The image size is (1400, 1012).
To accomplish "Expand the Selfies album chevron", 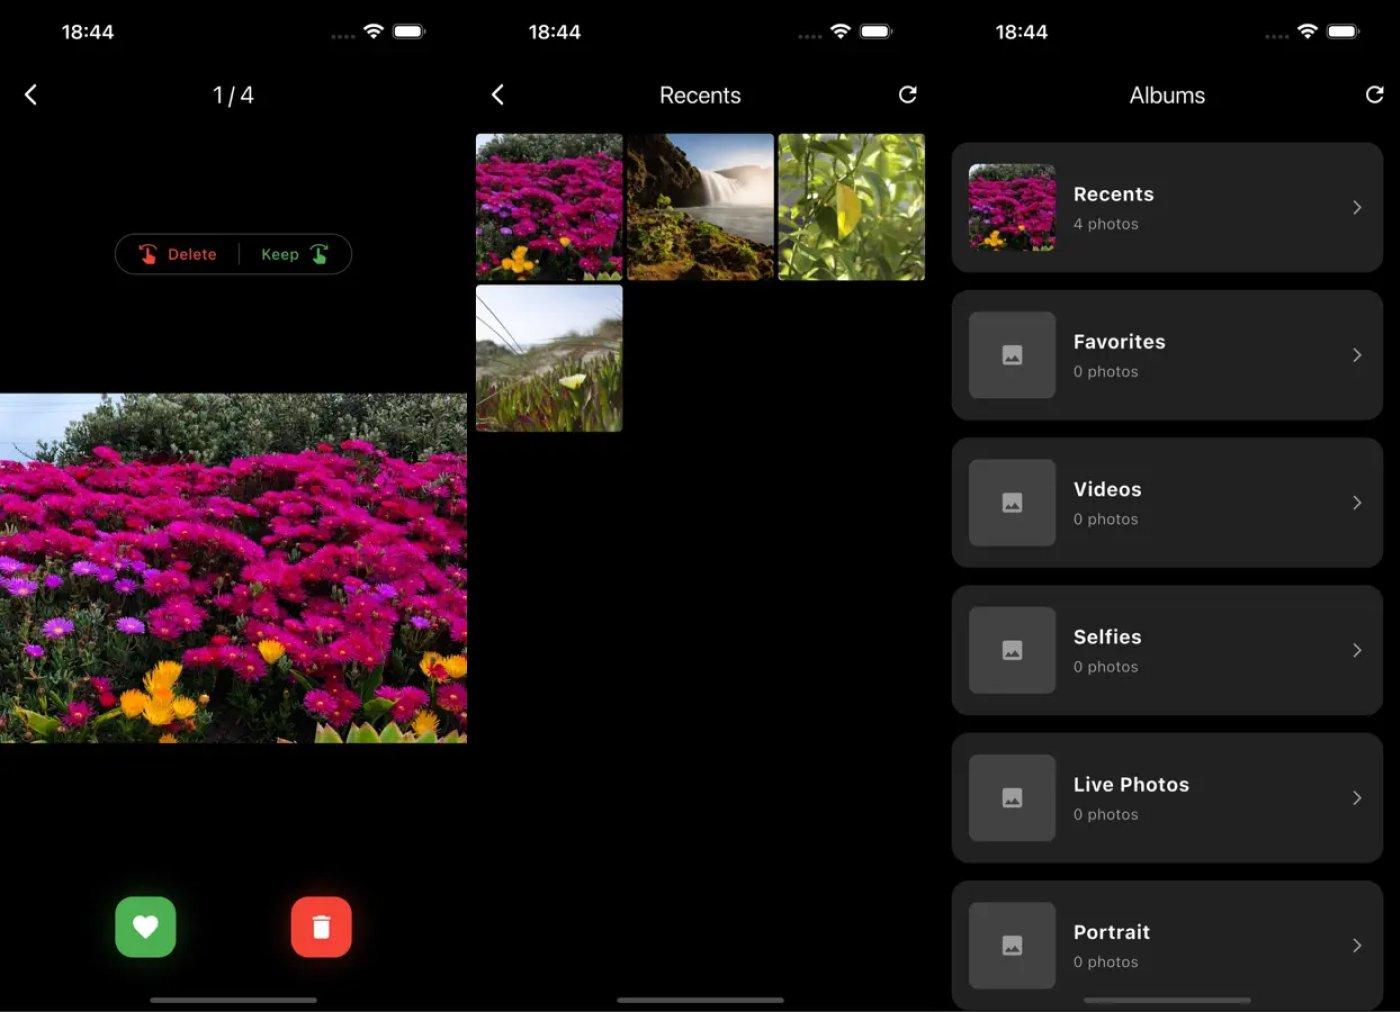I will pos(1356,651).
